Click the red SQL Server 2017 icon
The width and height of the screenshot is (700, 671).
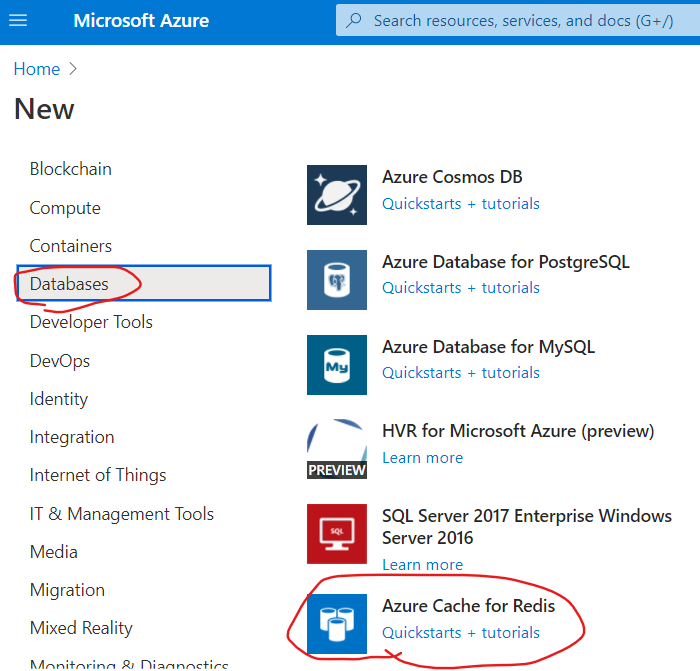click(x=337, y=533)
